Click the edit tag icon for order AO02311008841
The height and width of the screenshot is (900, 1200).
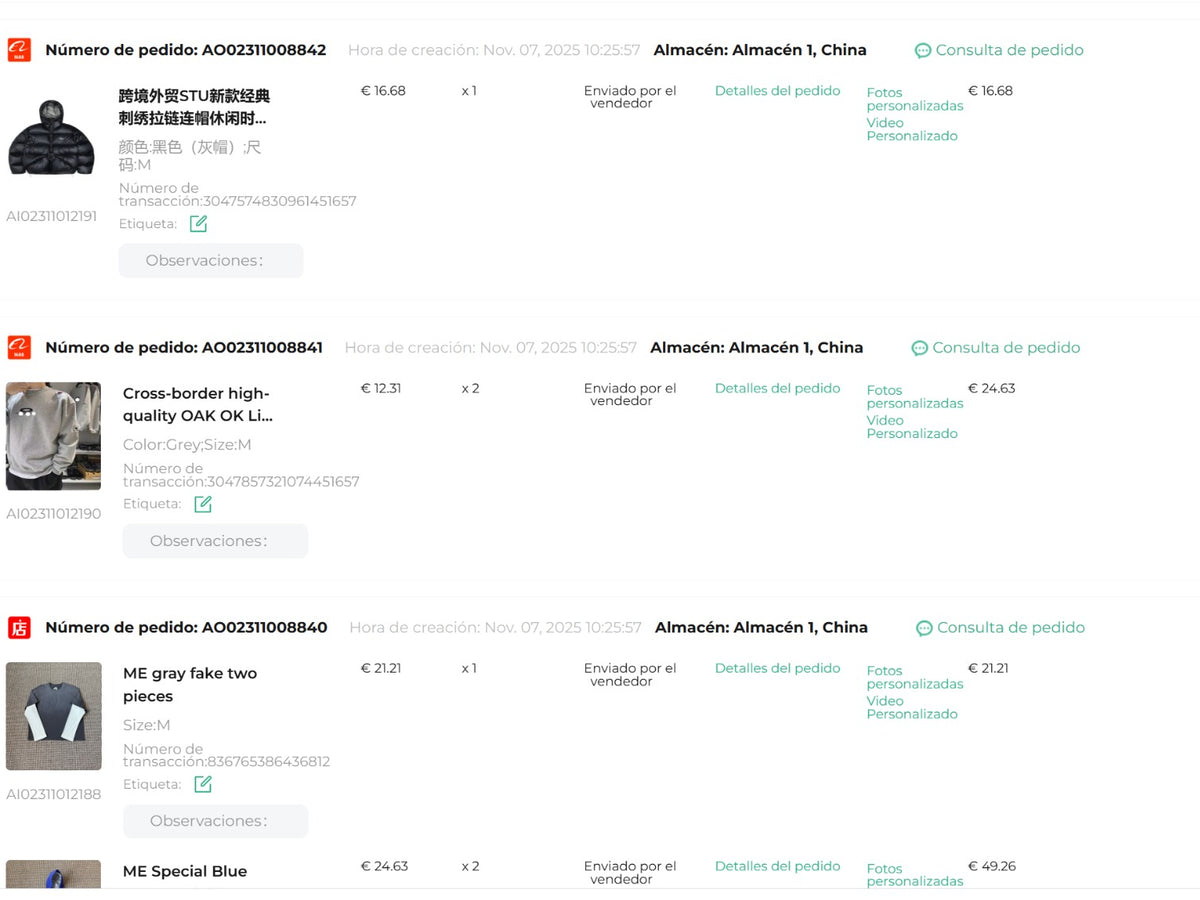click(202, 504)
